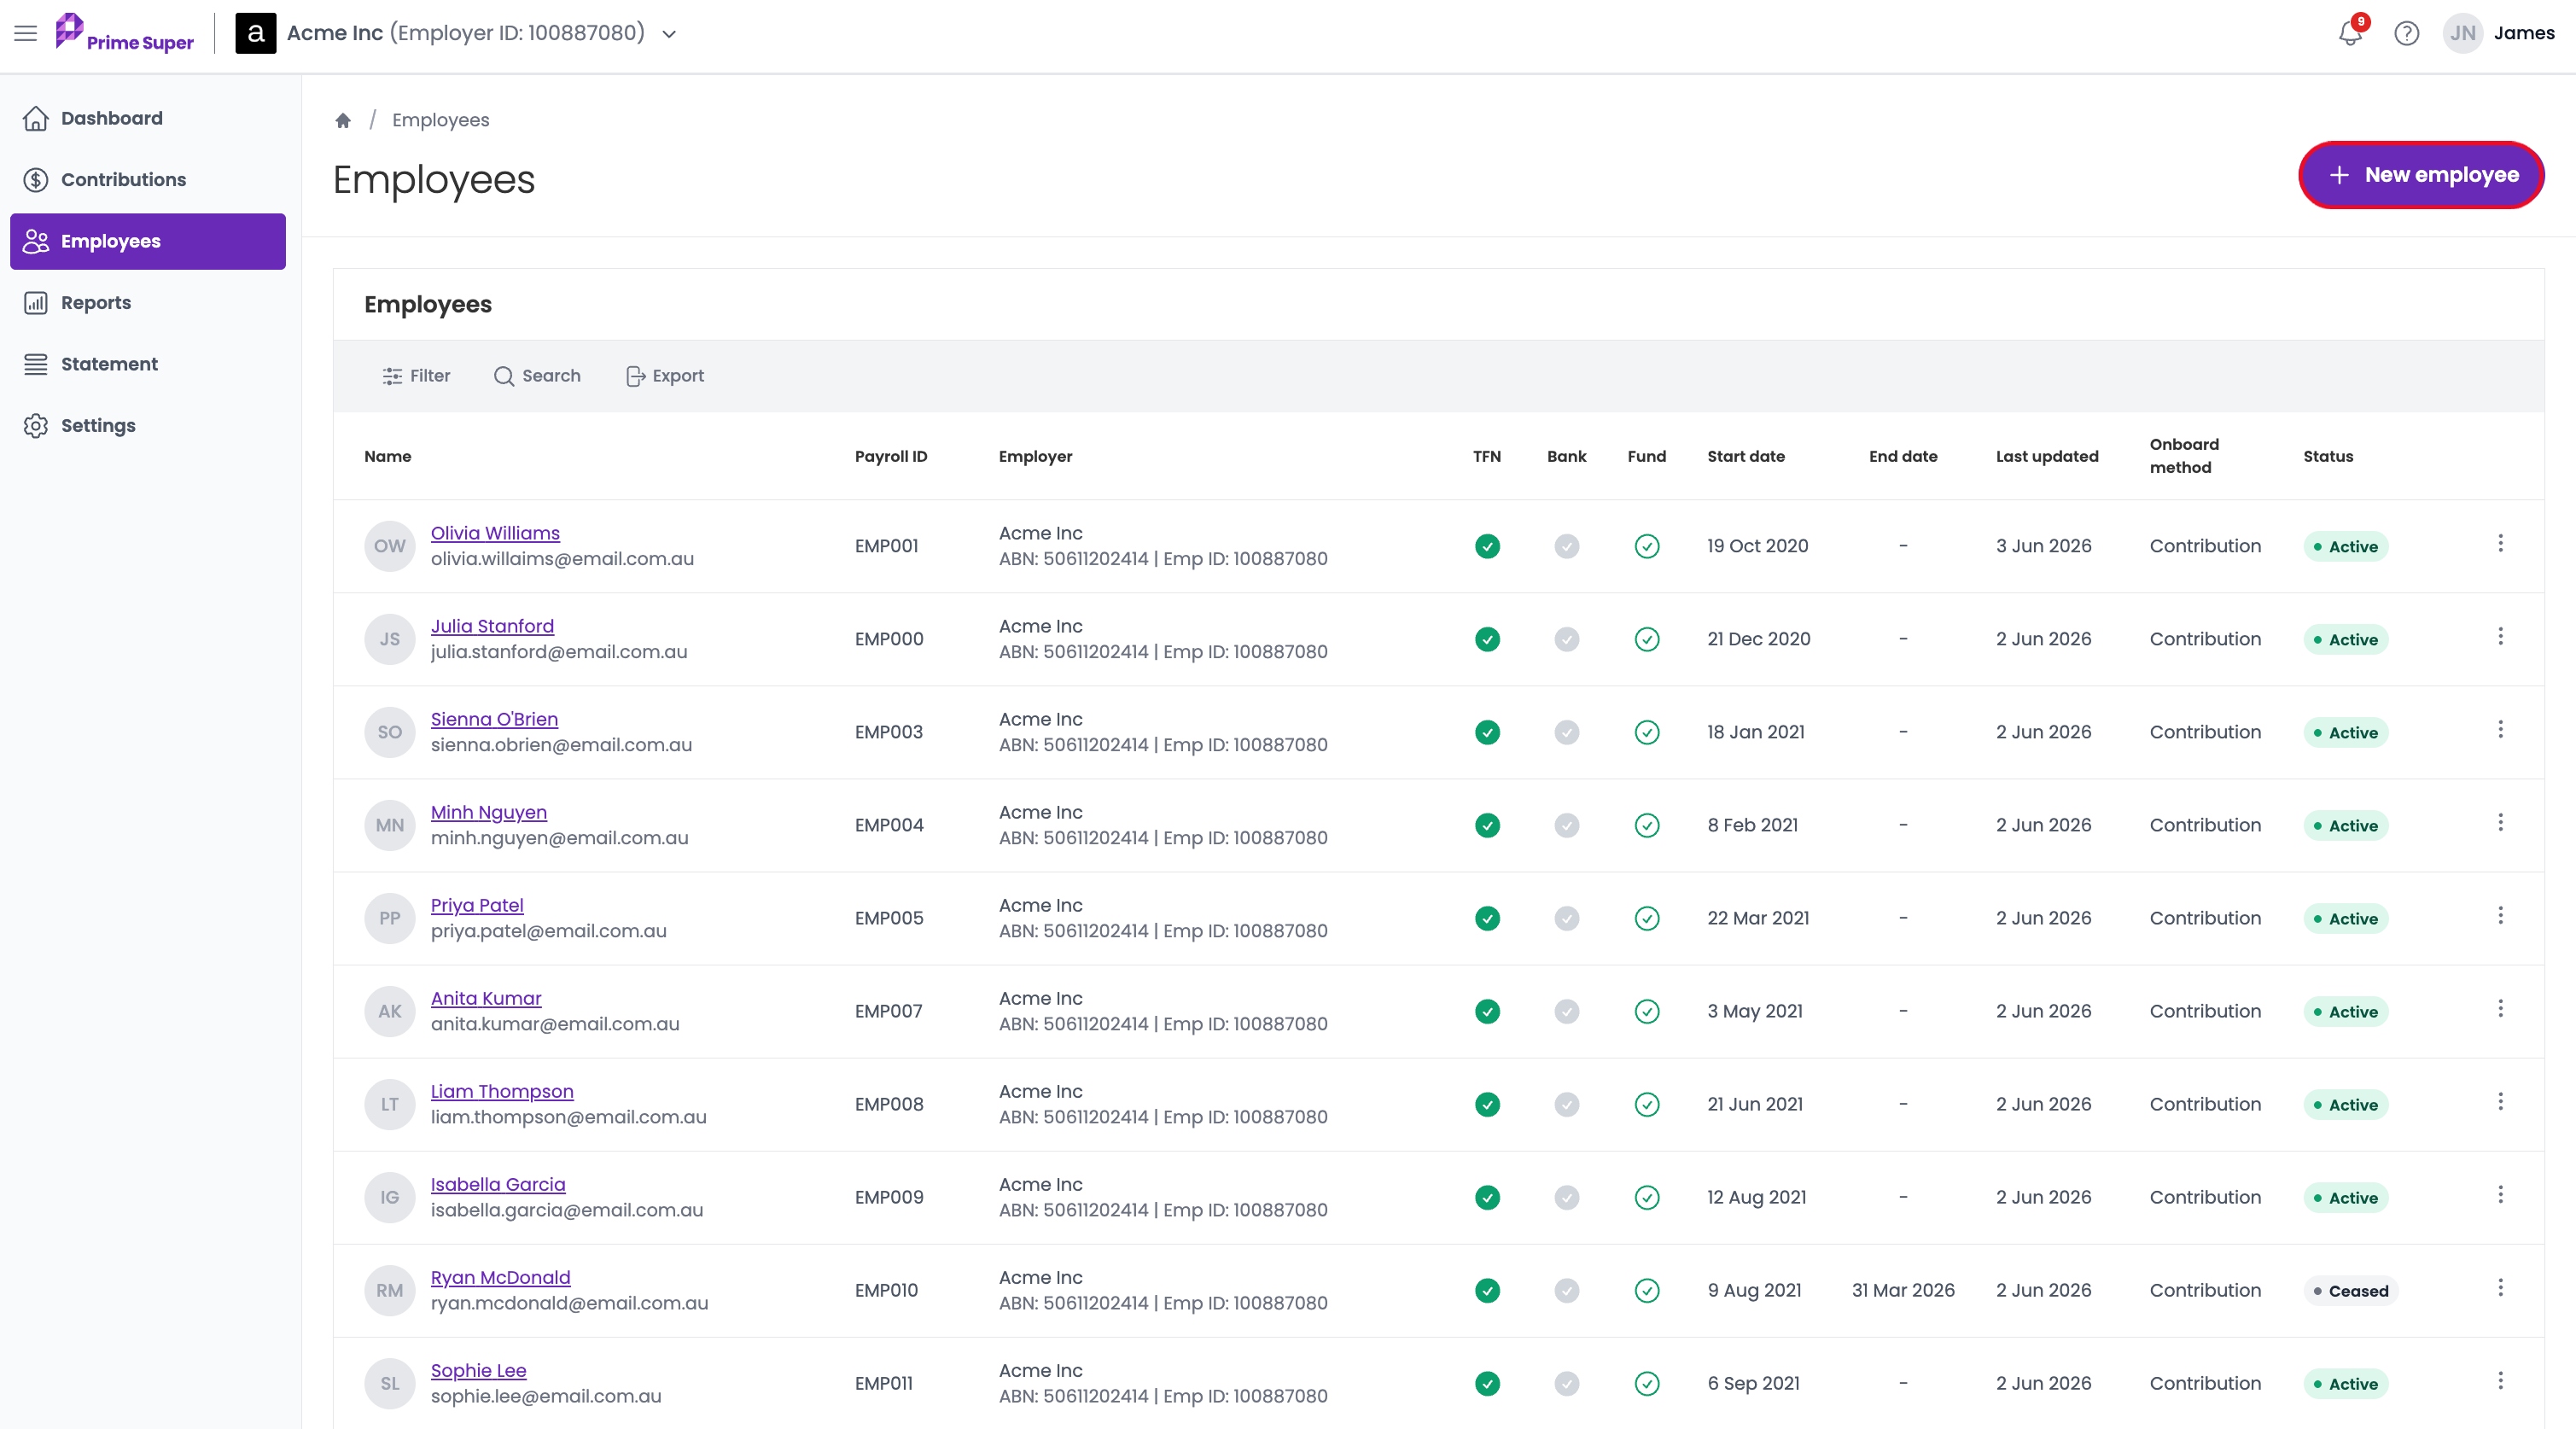Click Fund check icon for Ryan McDonald
The image size is (2576, 1429).
point(1646,1290)
